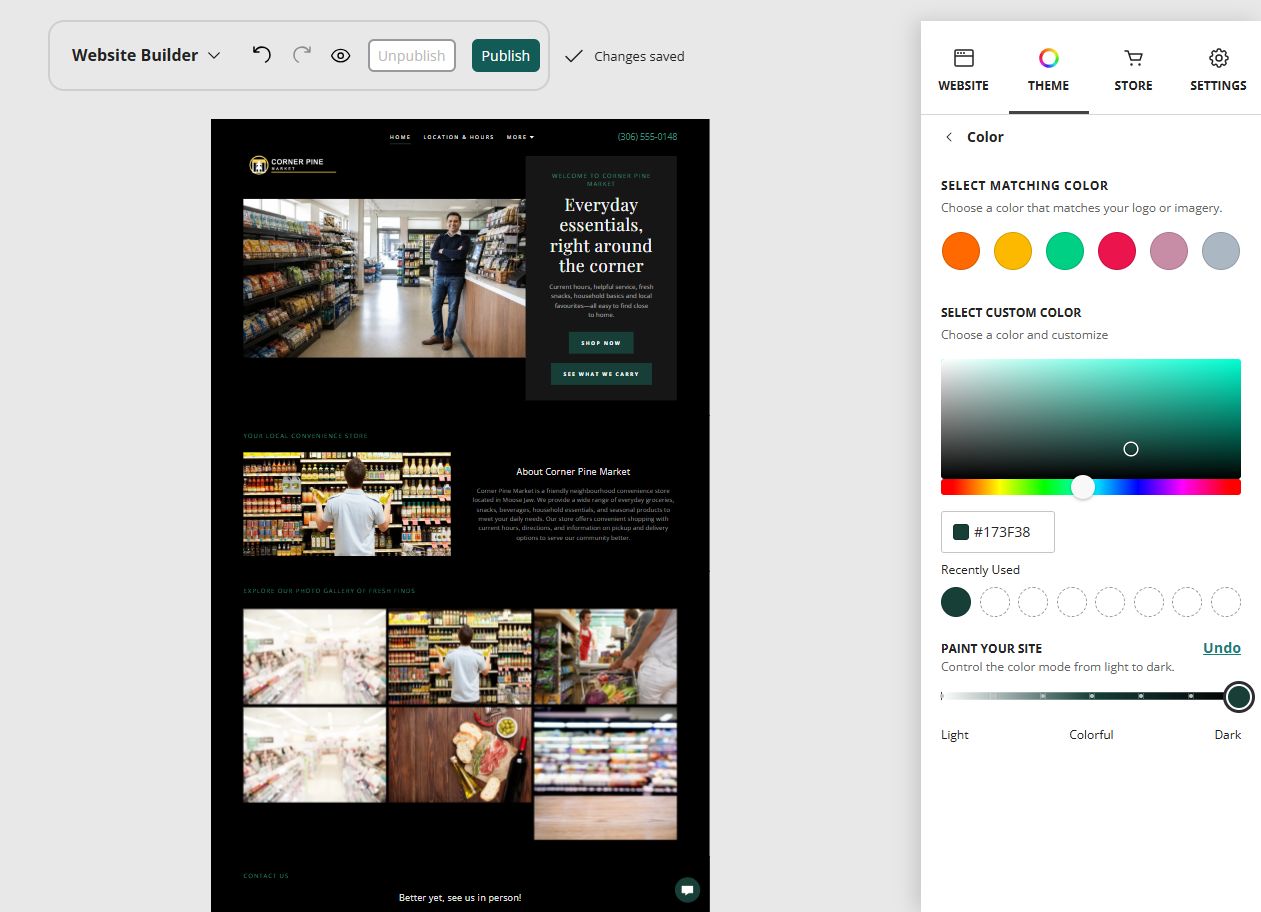This screenshot has width=1261, height=912.
Task: Click the hue slider handle
Action: (1083, 487)
